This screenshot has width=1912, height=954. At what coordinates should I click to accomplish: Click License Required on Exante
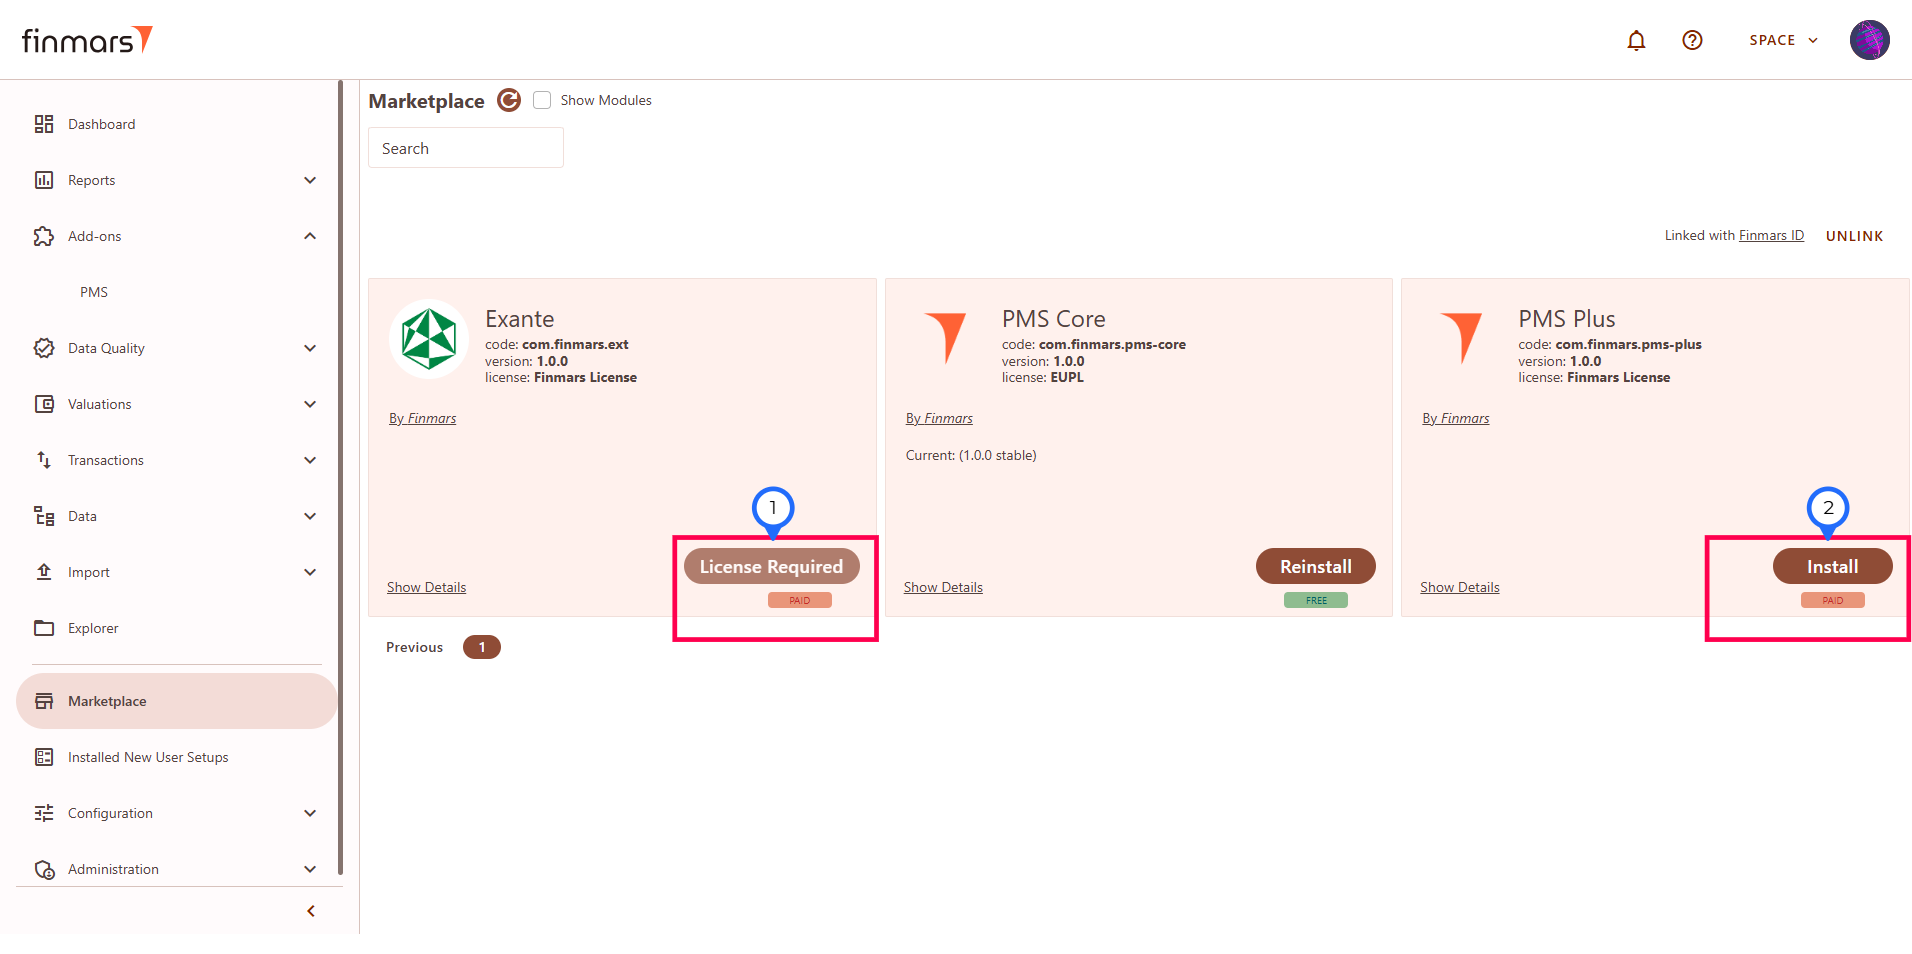pos(771,566)
